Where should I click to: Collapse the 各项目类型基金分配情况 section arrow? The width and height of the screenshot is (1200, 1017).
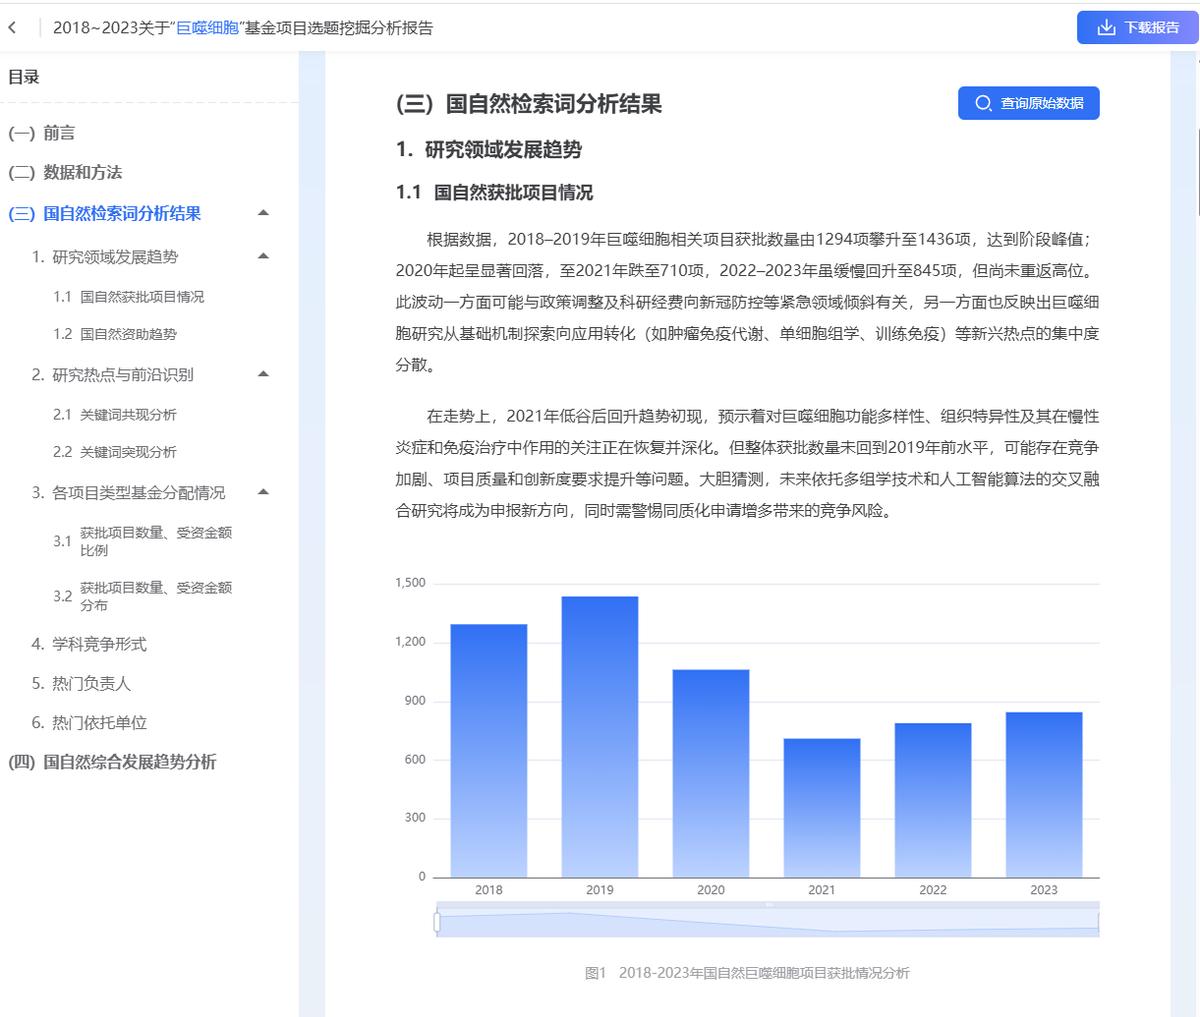[263, 492]
